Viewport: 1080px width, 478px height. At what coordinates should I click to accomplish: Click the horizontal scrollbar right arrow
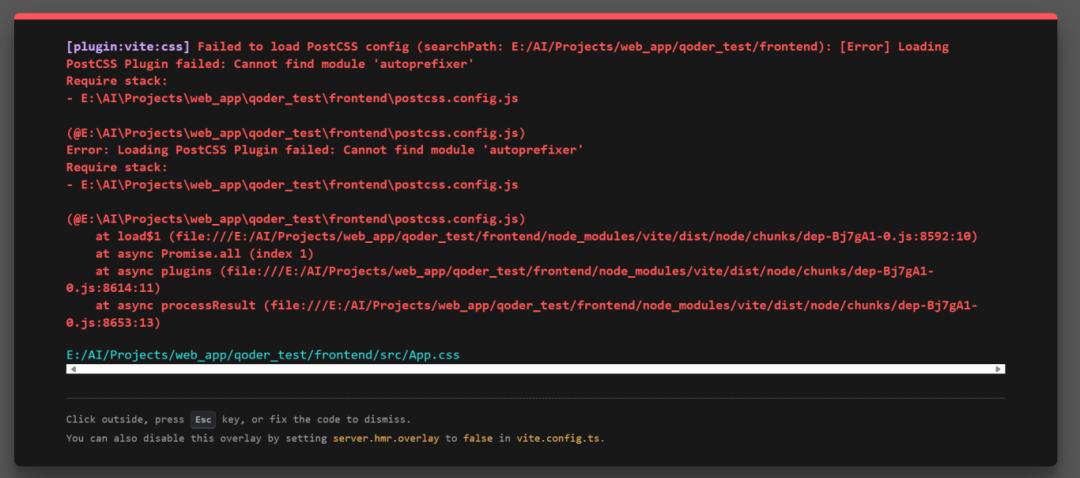pos(998,369)
